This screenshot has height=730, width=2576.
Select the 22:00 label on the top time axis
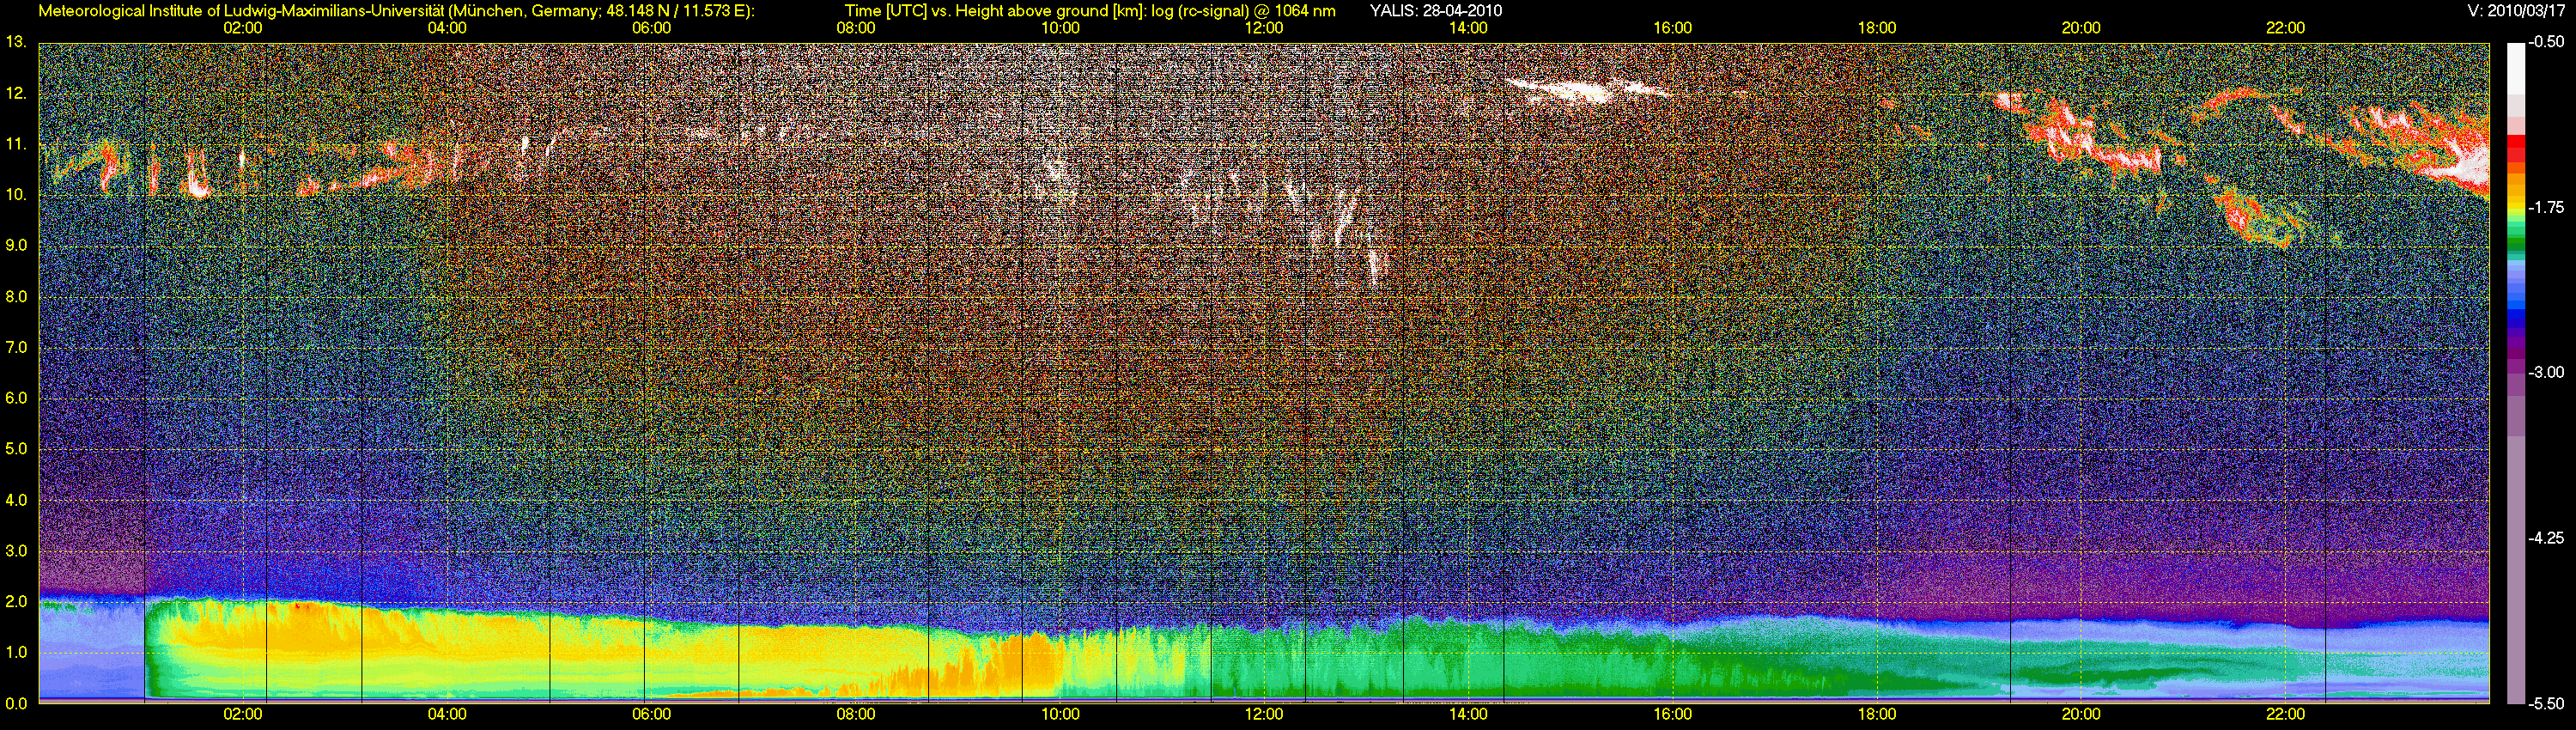(2286, 28)
